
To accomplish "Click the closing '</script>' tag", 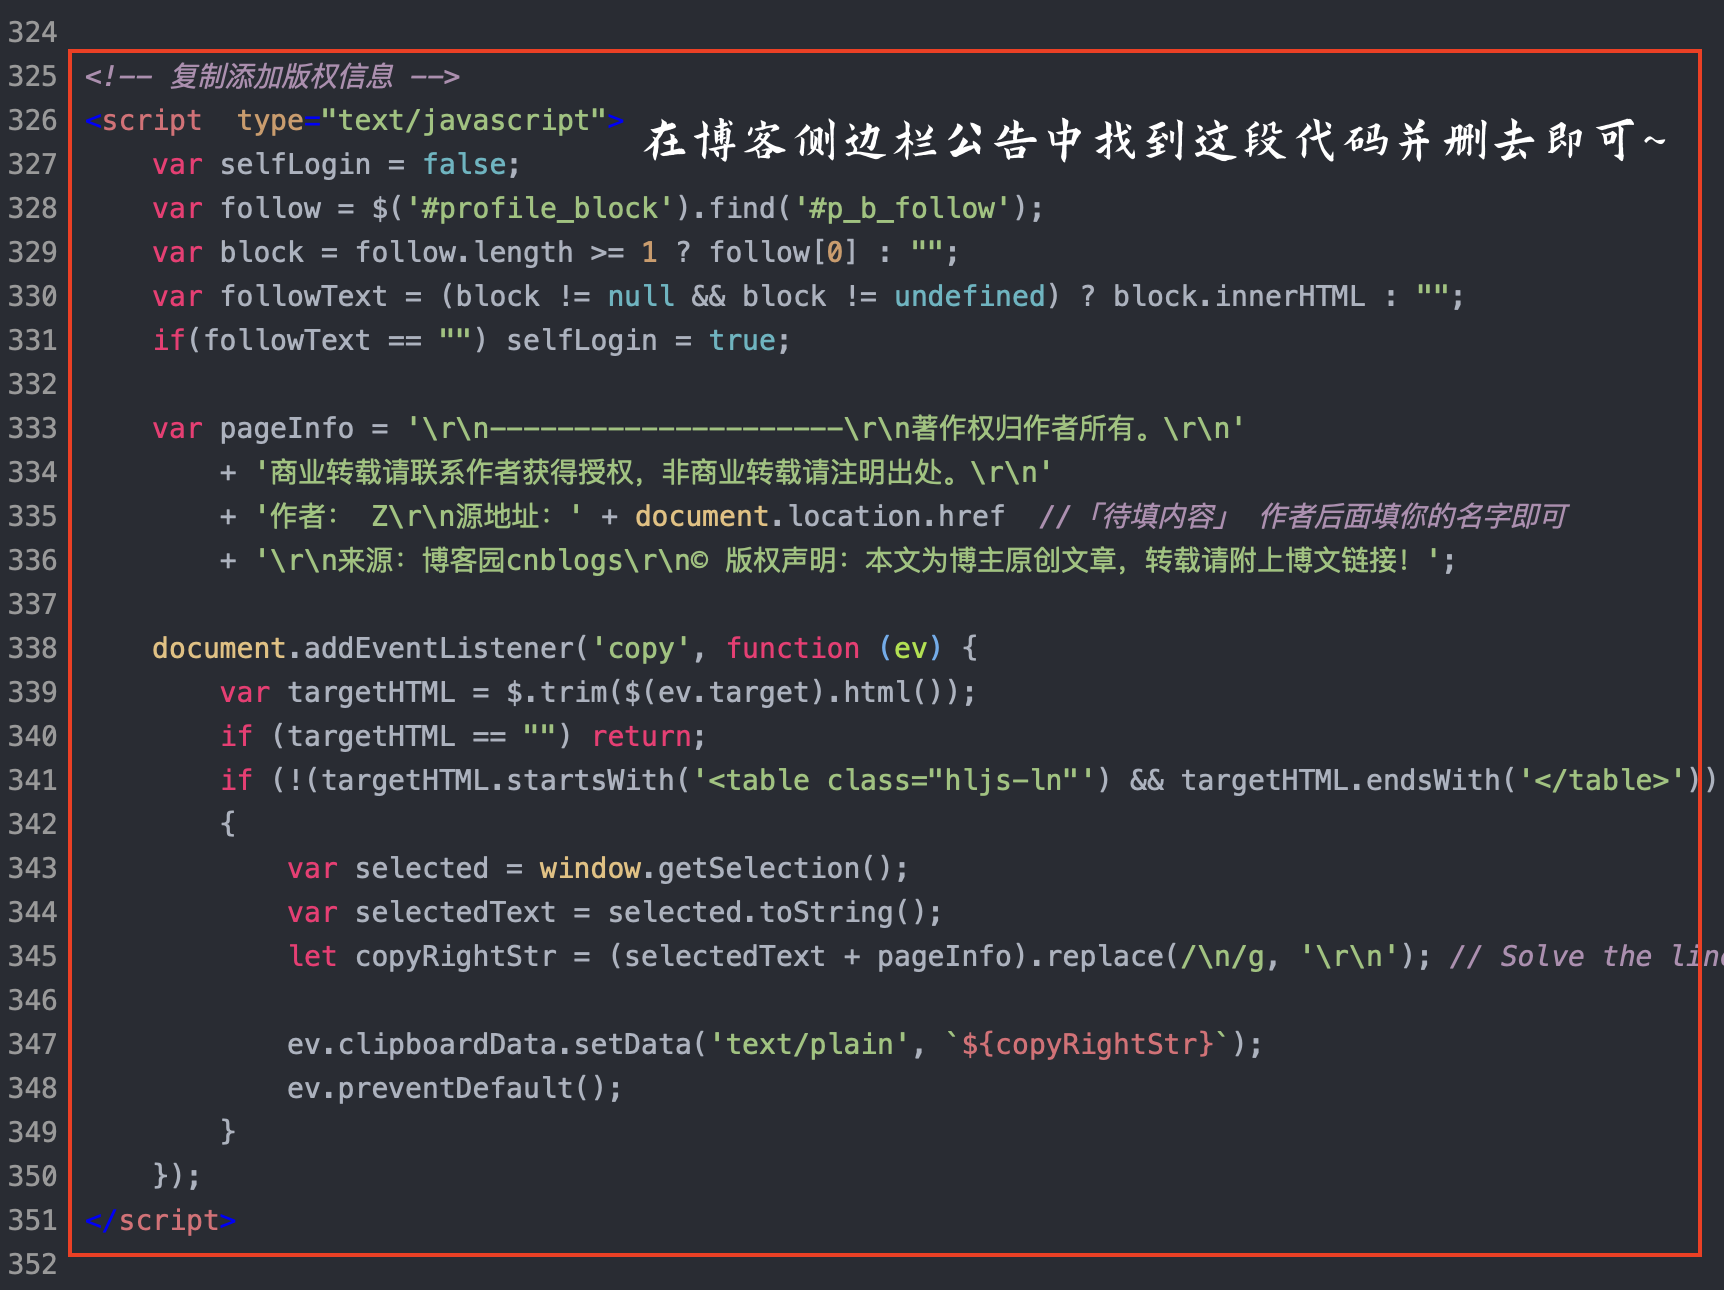I will 160,1220.
